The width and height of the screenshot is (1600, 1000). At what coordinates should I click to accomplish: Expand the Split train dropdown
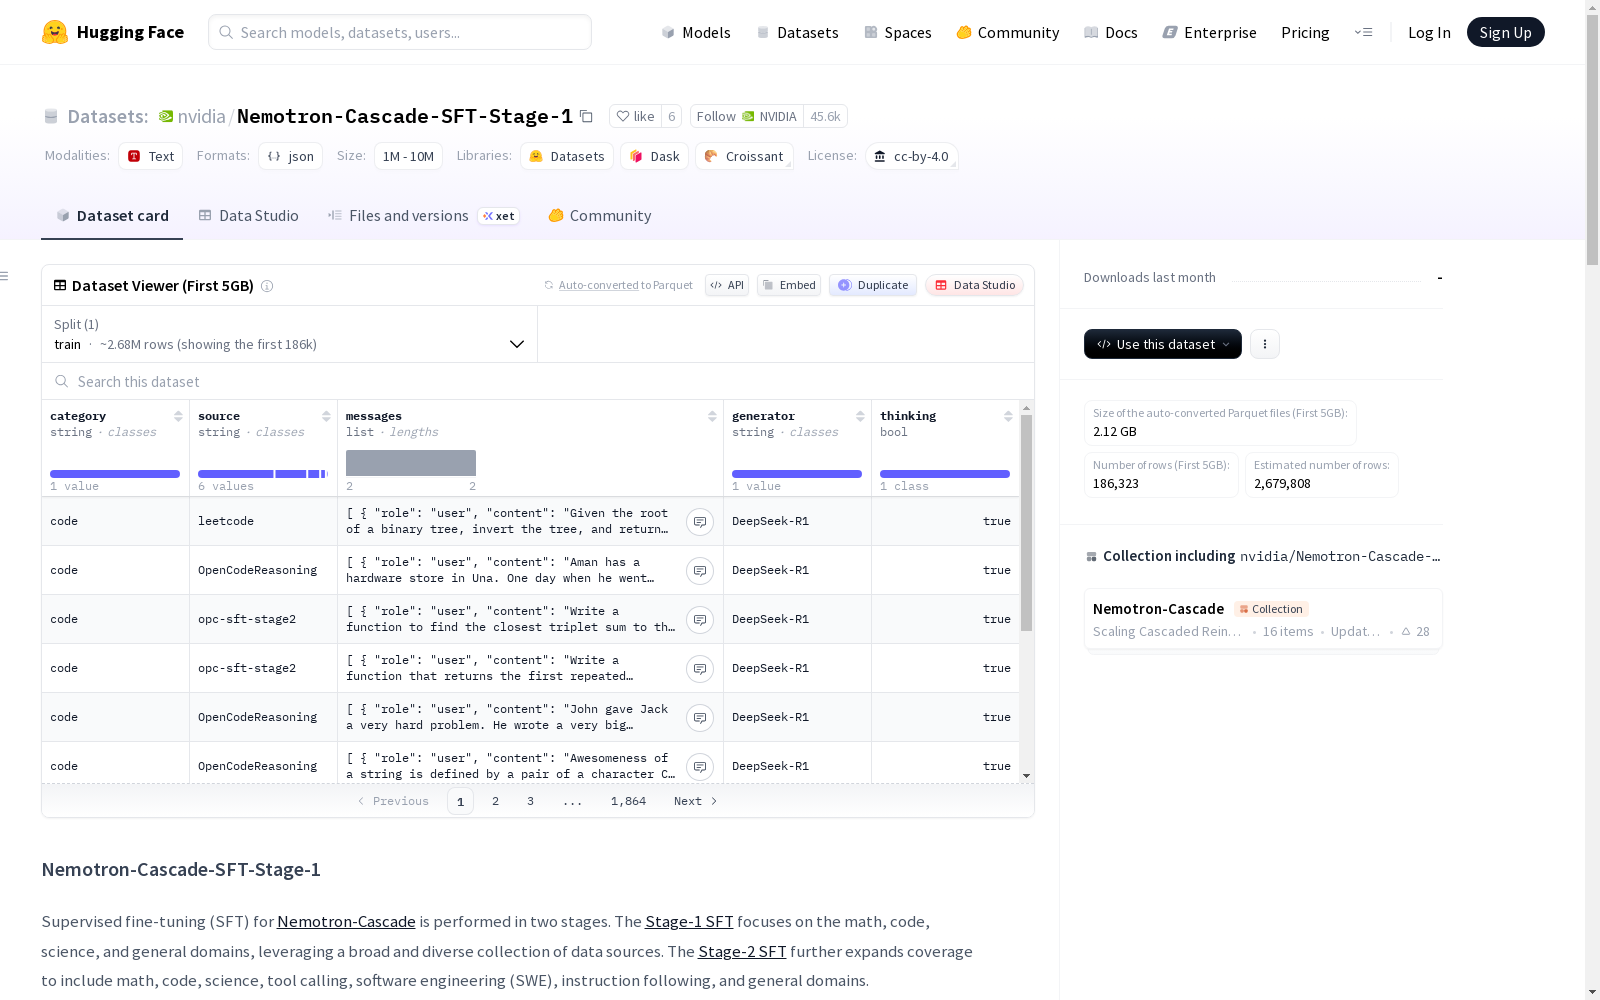coord(290,334)
